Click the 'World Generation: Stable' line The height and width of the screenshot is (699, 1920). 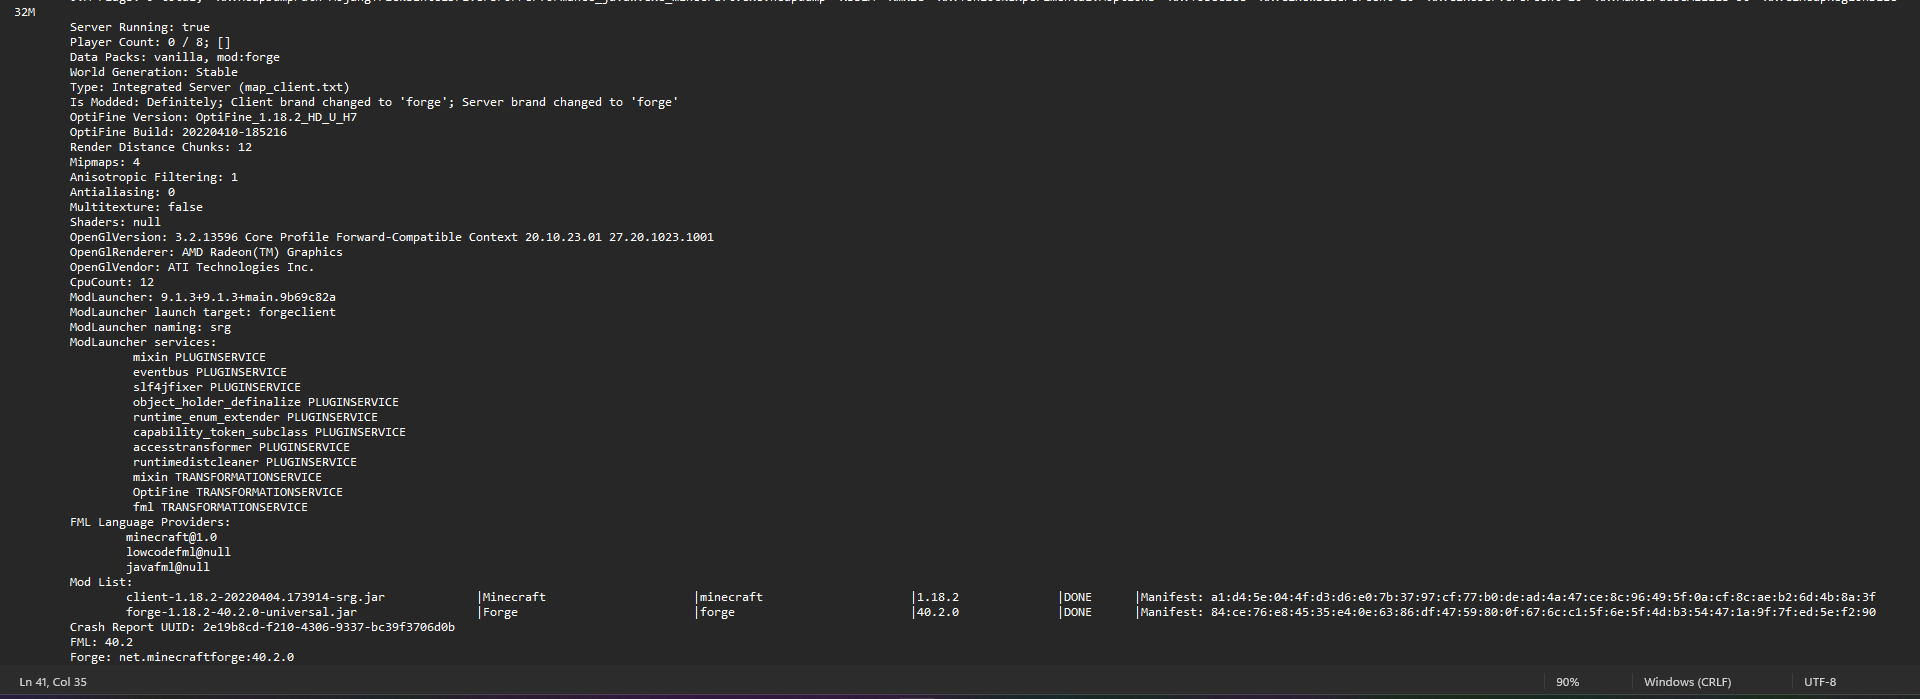tap(154, 72)
